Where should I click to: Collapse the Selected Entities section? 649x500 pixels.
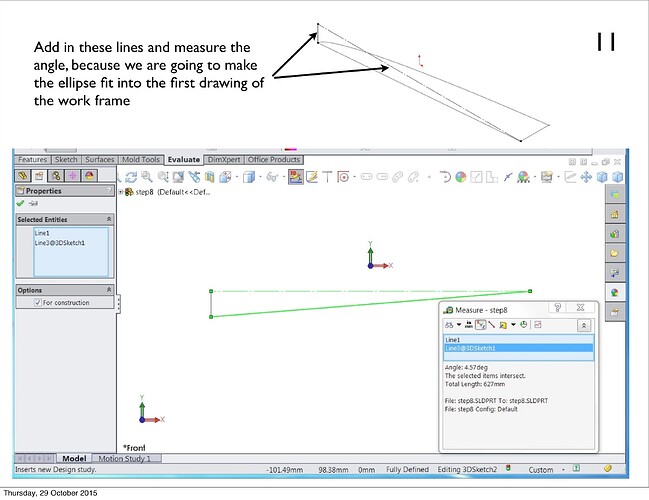[108, 218]
